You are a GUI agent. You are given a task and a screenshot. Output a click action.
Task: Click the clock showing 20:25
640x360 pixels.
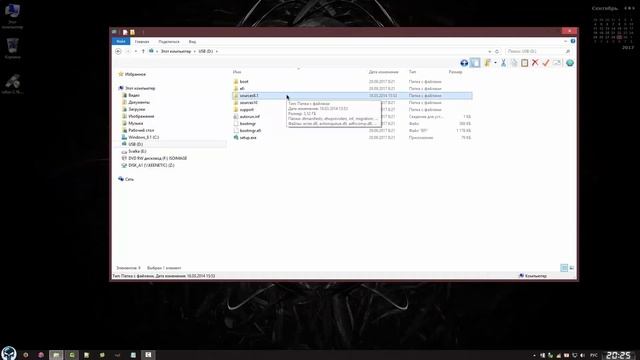[x=619, y=355]
